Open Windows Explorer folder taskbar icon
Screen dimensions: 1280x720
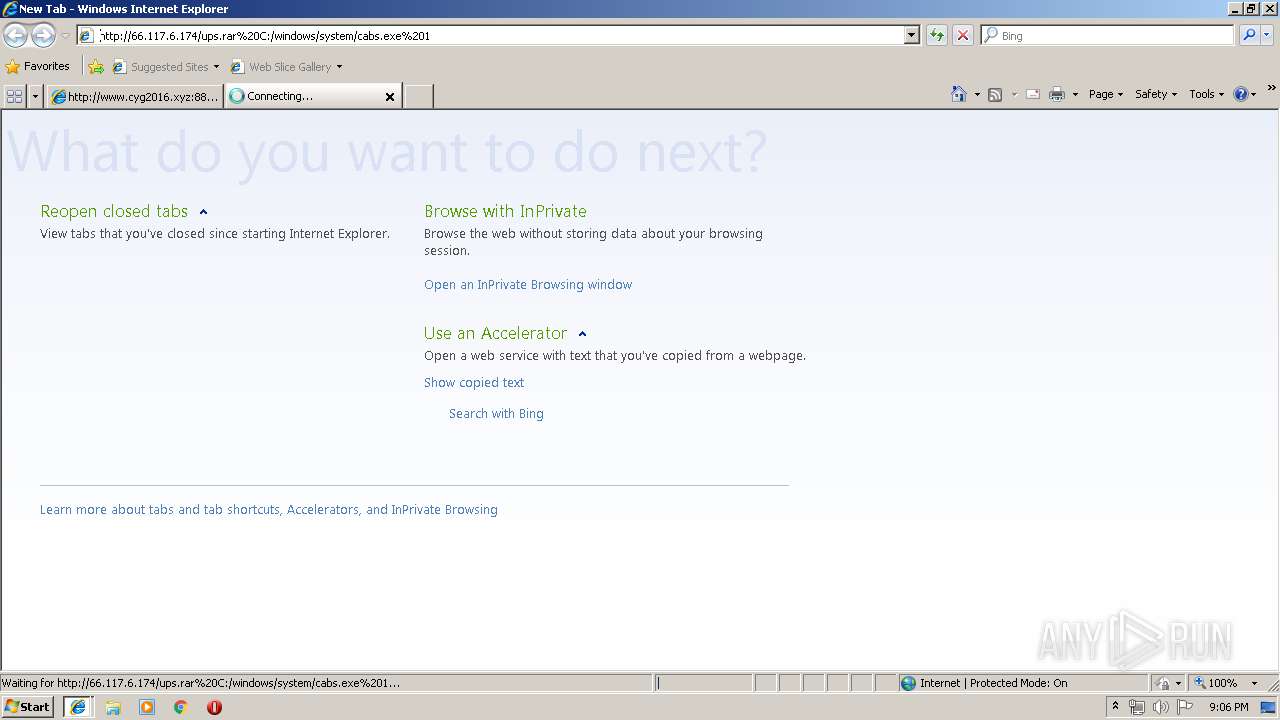tap(113, 707)
